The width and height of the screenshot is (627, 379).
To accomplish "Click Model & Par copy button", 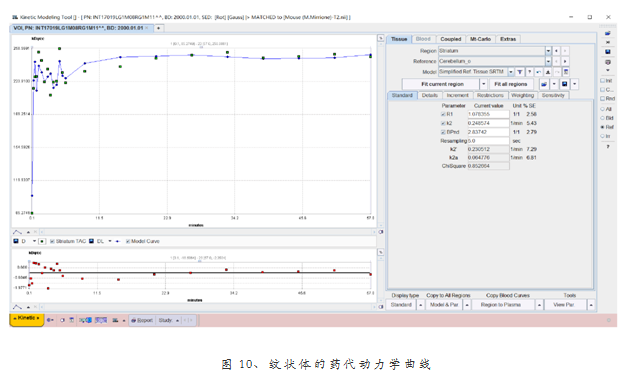I will 444,305.
